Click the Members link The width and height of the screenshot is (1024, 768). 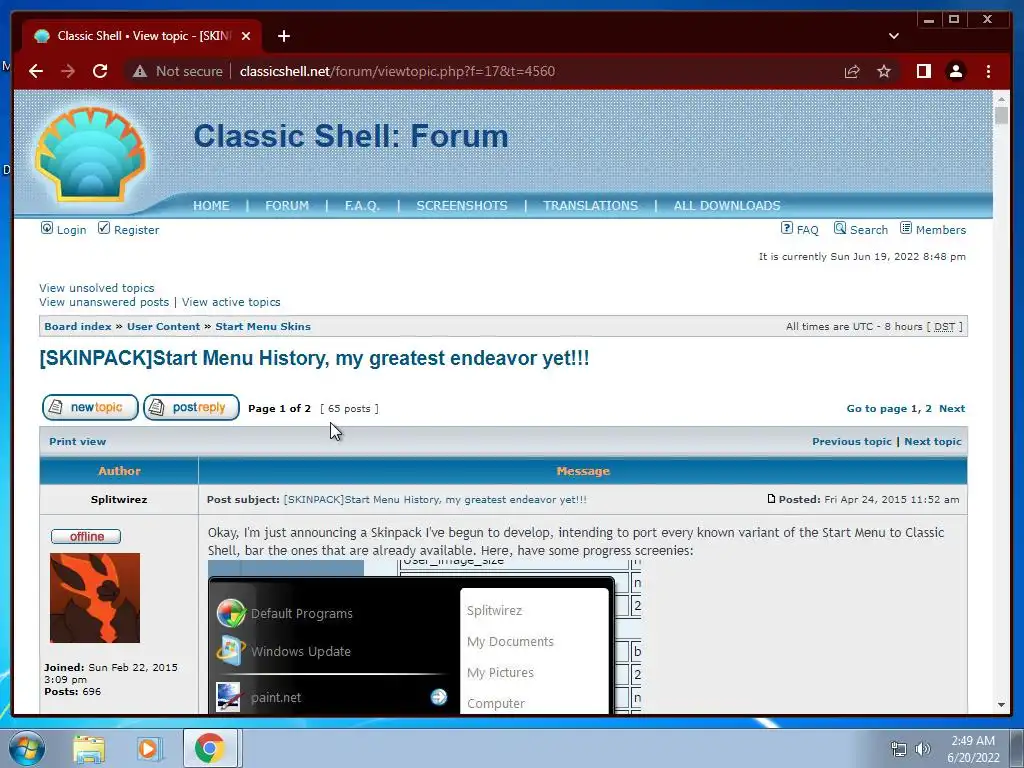click(x=940, y=230)
